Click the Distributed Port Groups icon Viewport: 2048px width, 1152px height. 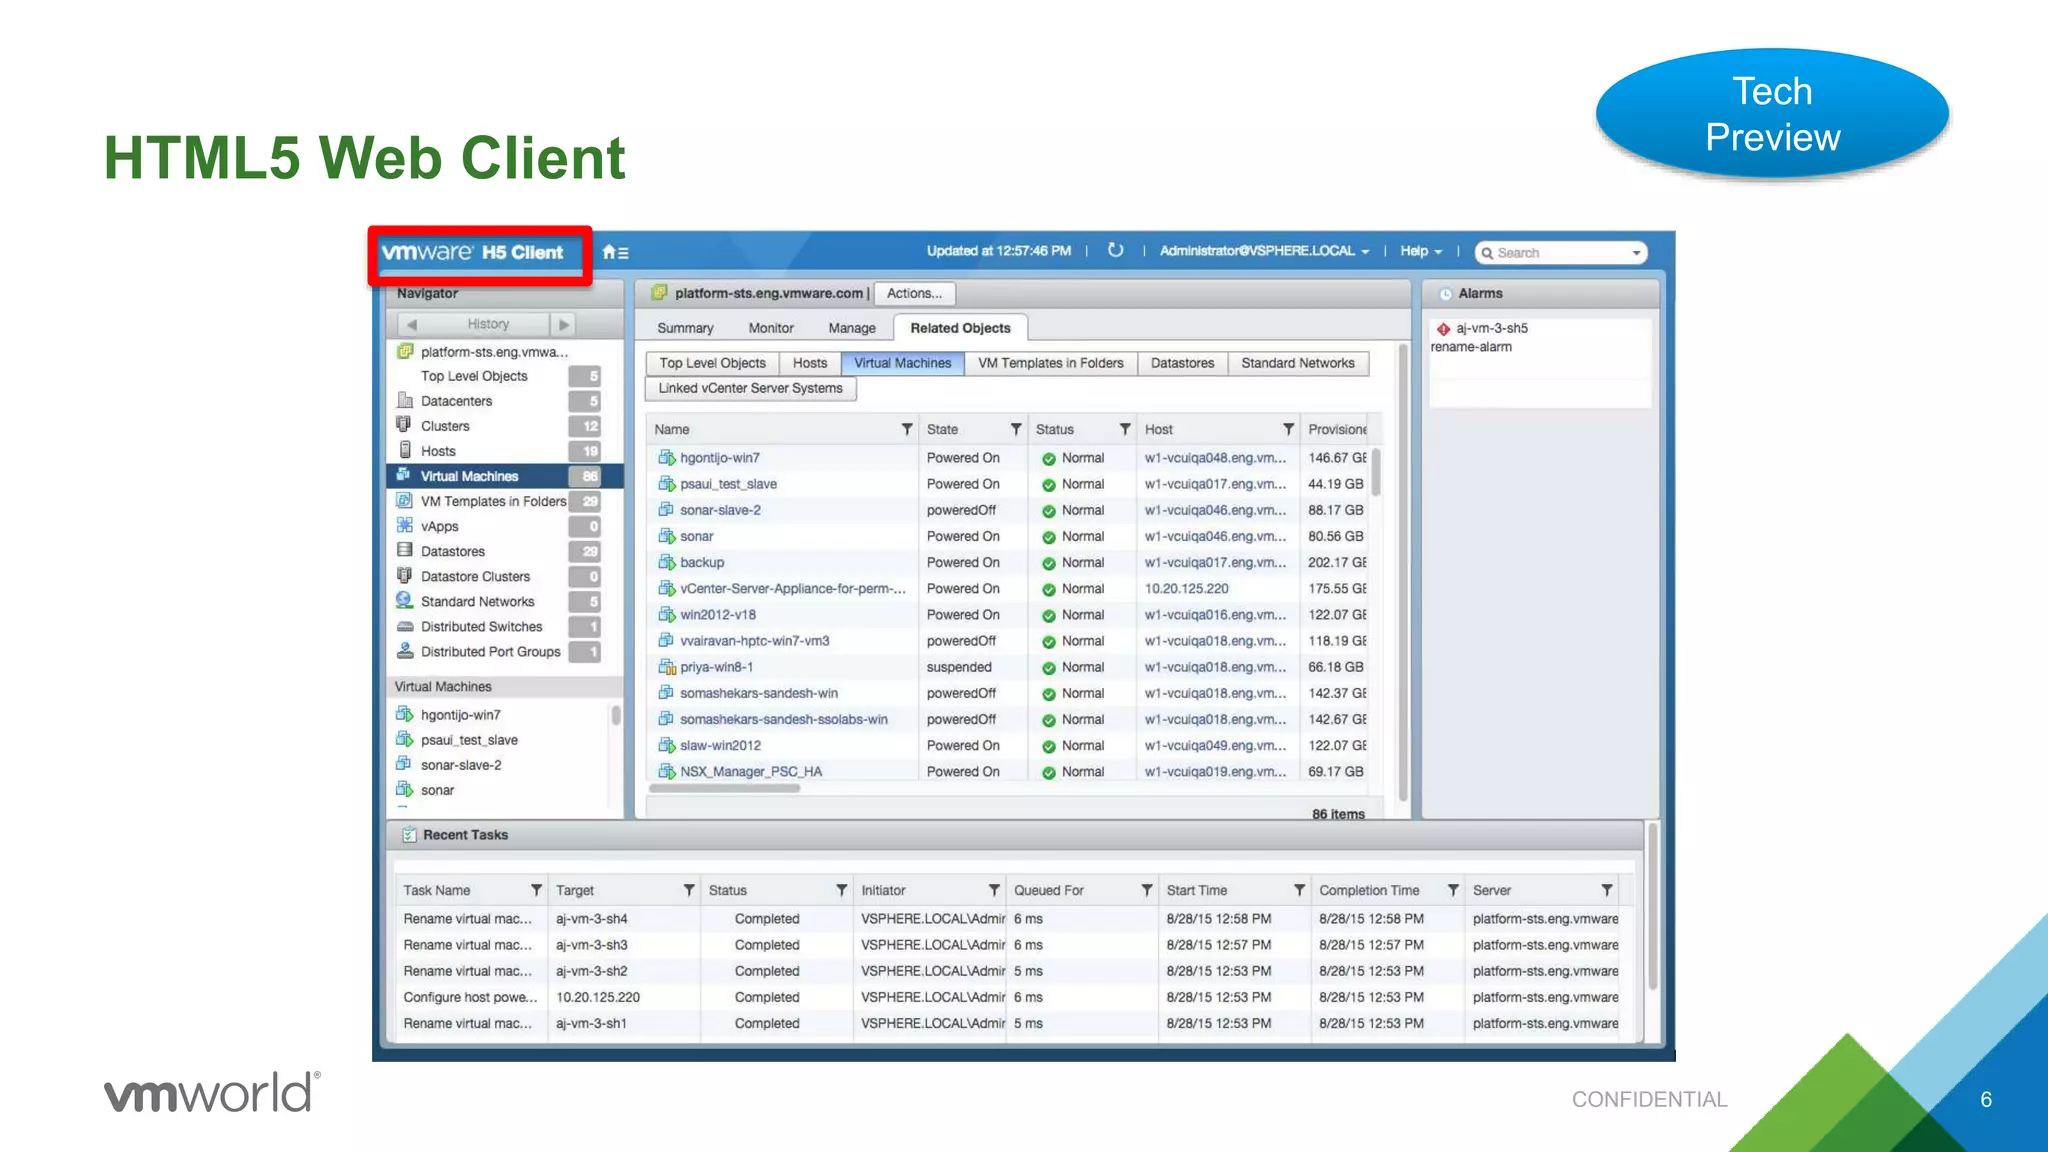[405, 650]
